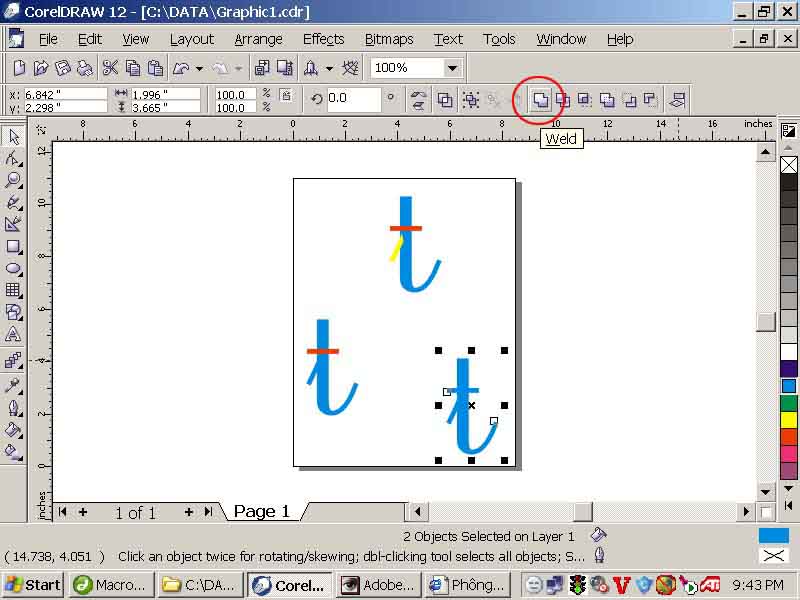Image resolution: width=800 pixels, height=600 pixels.
Task: Select the Freehand tool
Action: pos(13,202)
